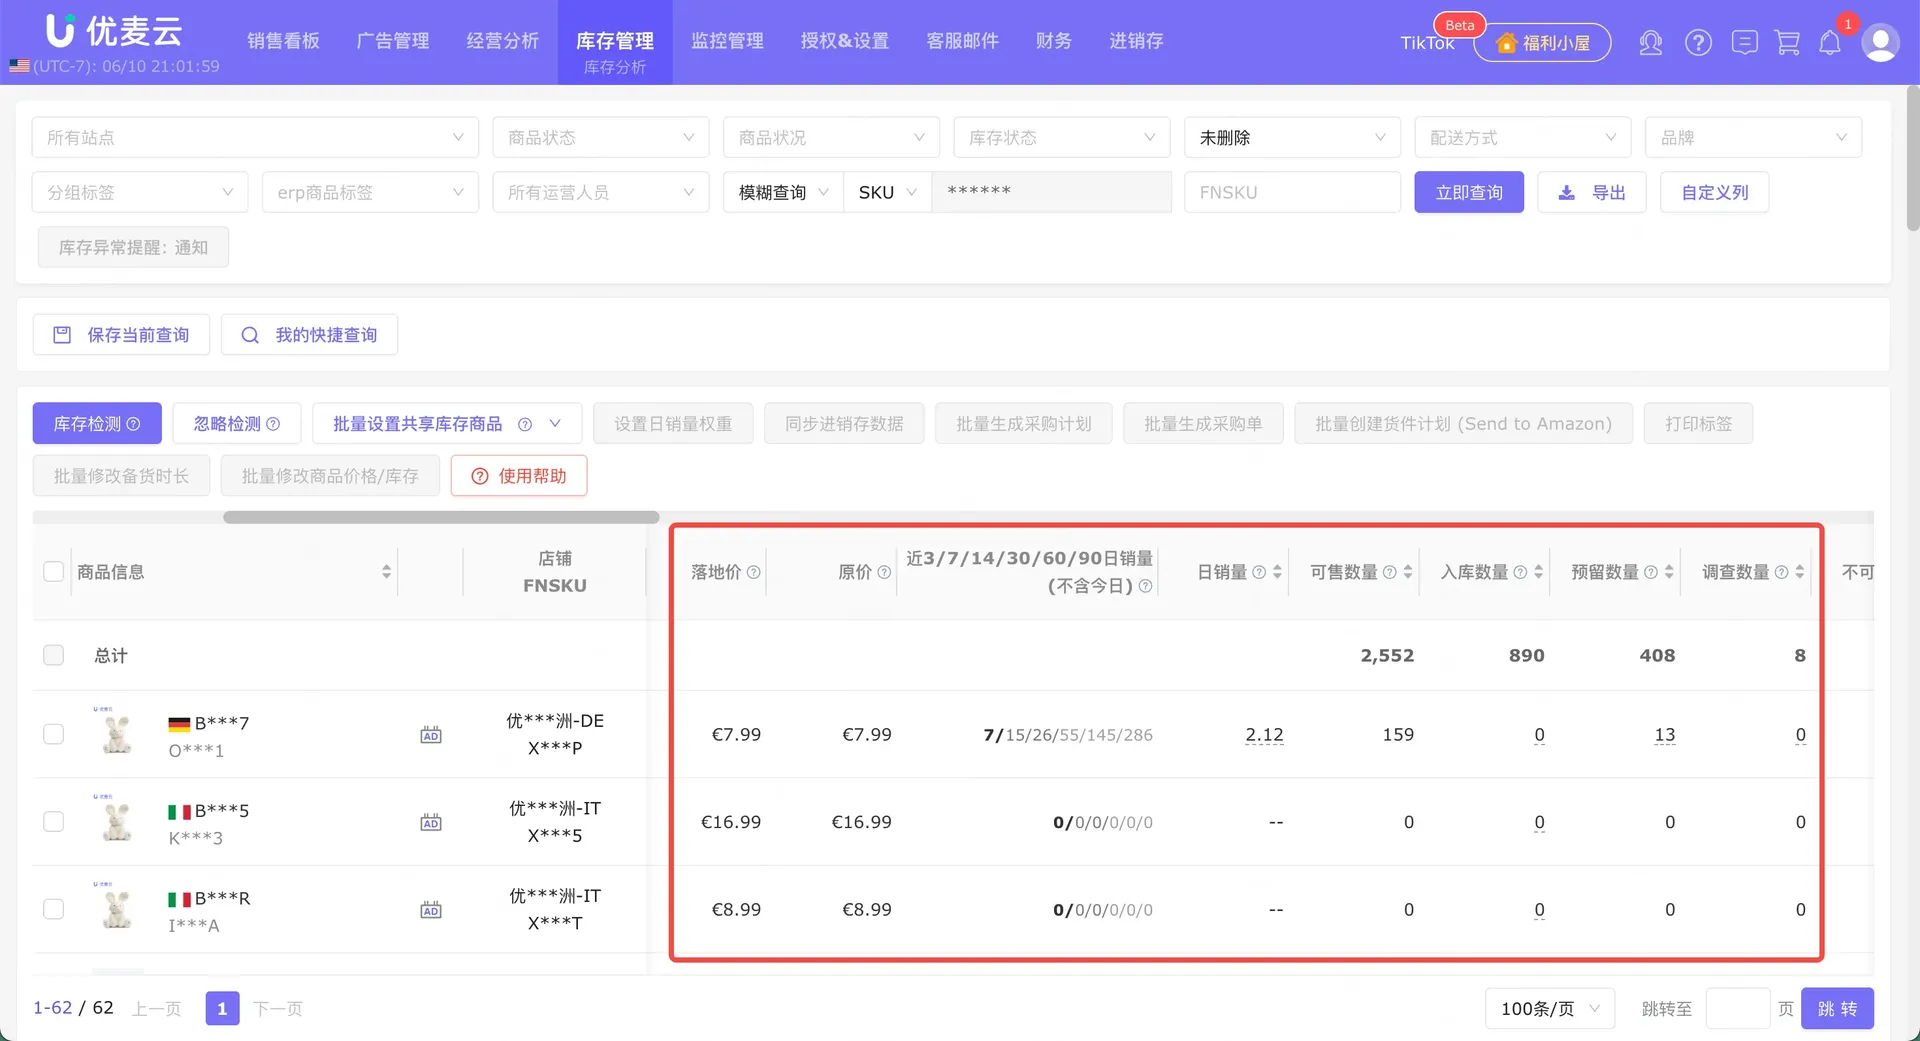Change the 100条/页 page size dropdown
Screen dimensions: 1920x1041
point(1550,1008)
